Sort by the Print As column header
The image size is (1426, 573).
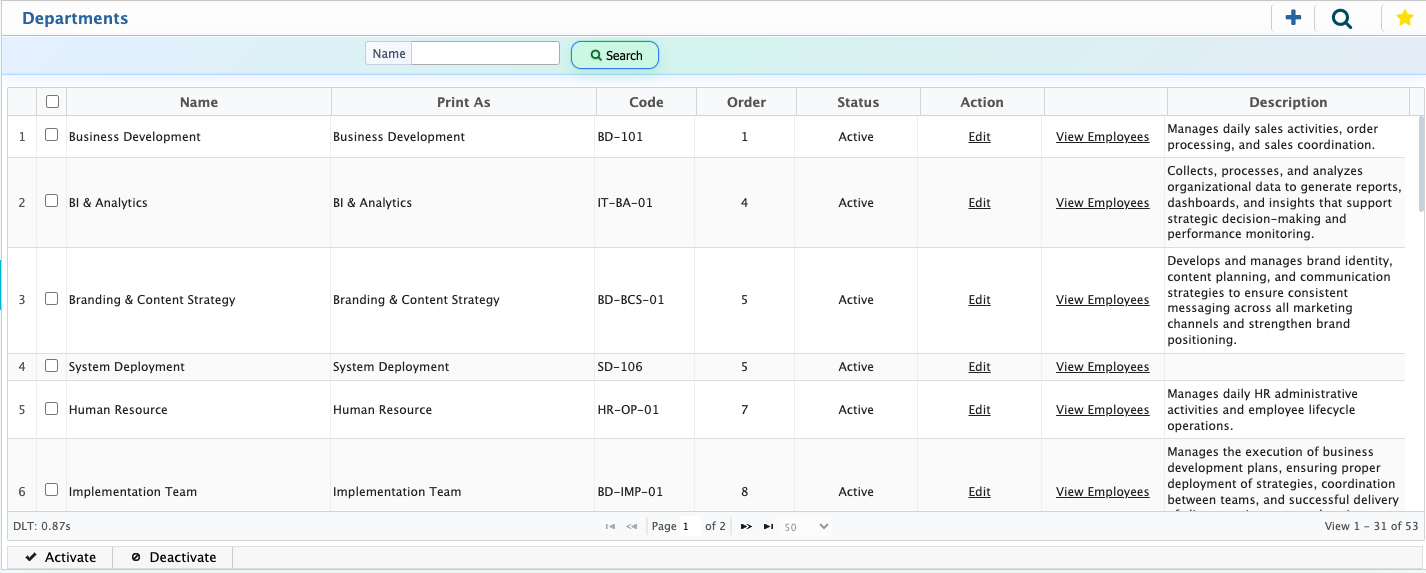coord(464,102)
